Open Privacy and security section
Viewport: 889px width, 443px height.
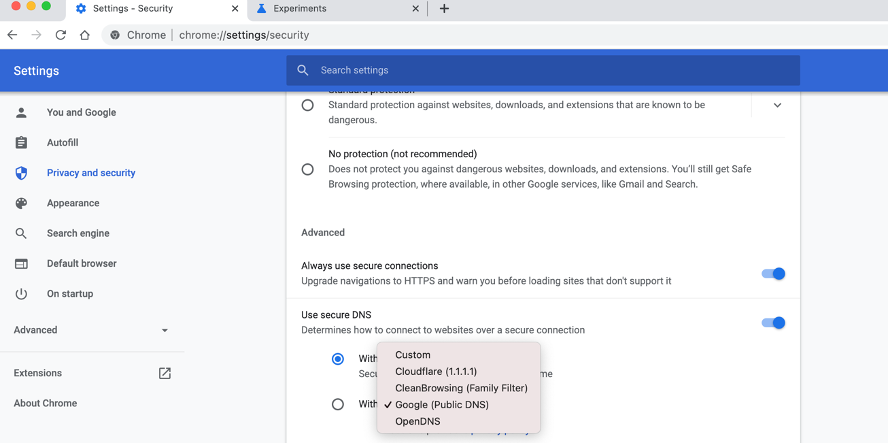point(92,173)
